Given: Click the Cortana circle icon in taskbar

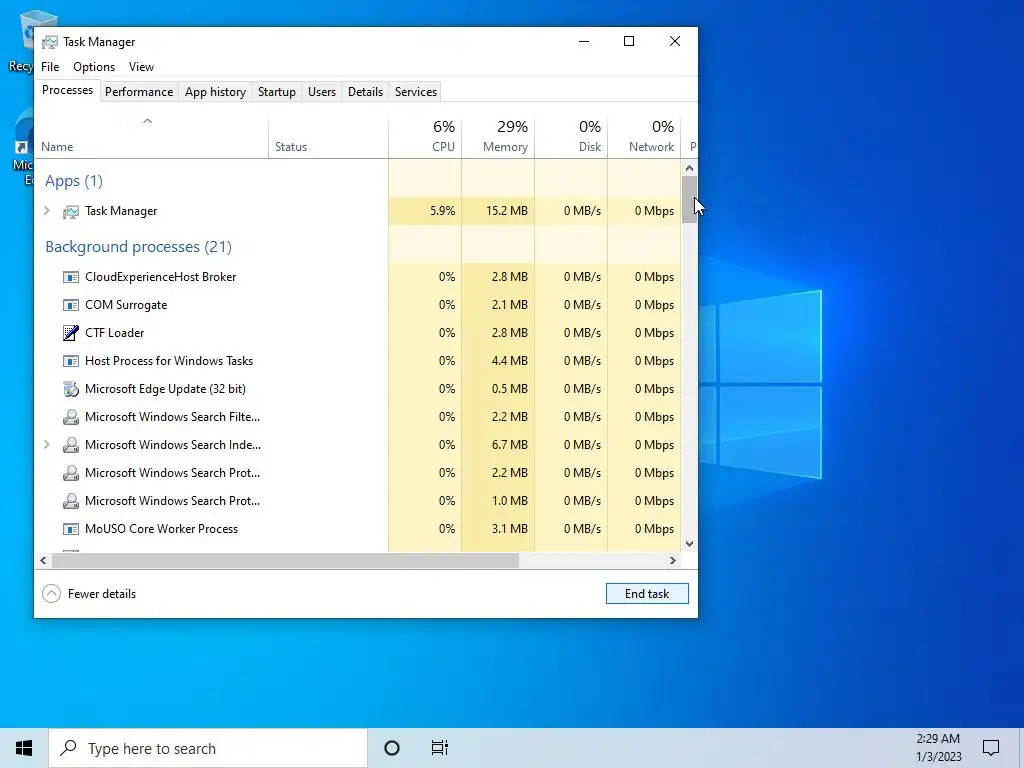Looking at the screenshot, I should coord(392,748).
